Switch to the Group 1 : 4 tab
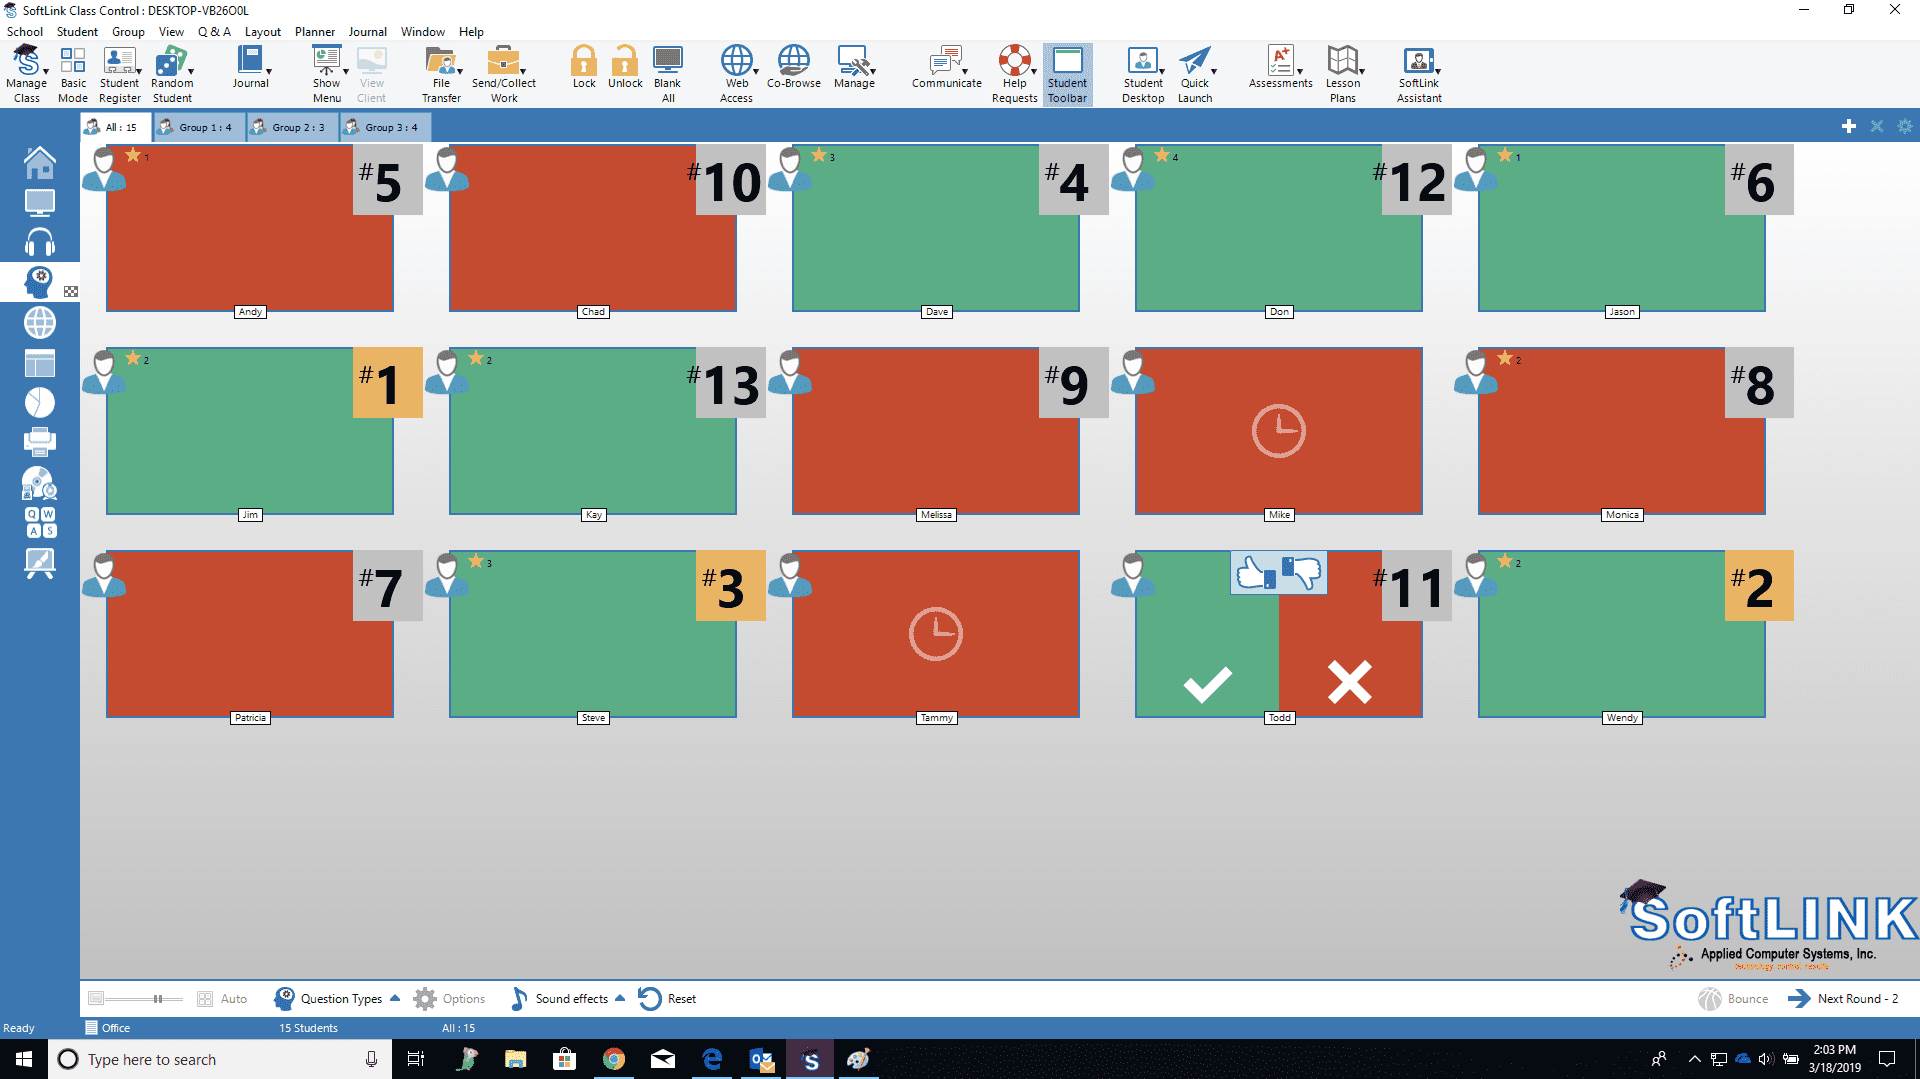This screenshot has height=1079, width=1920. click(x=199, y=127)
